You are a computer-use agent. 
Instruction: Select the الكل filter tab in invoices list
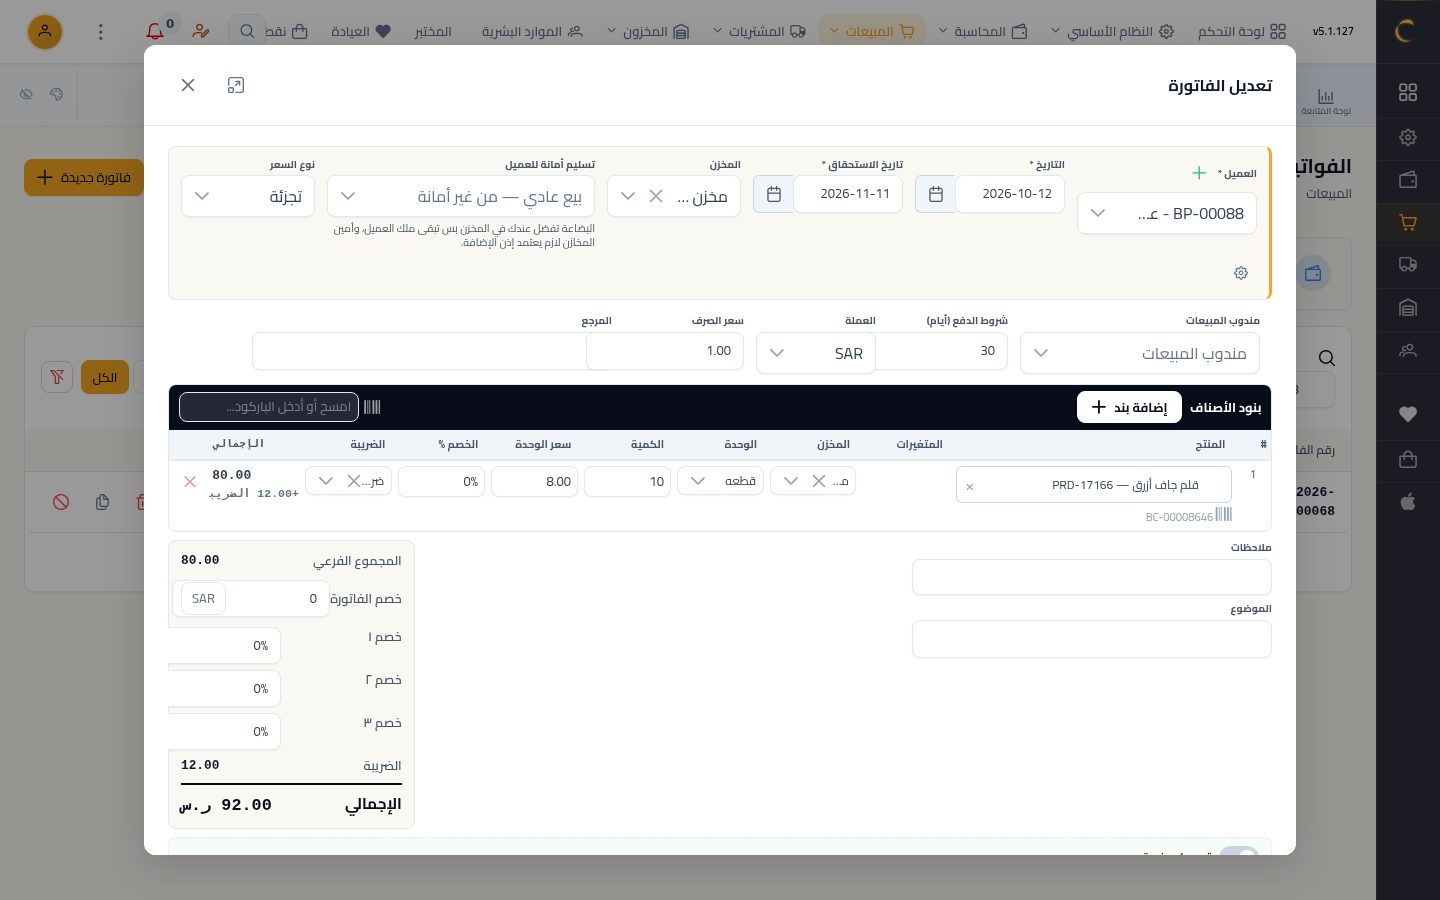[105, 377]
